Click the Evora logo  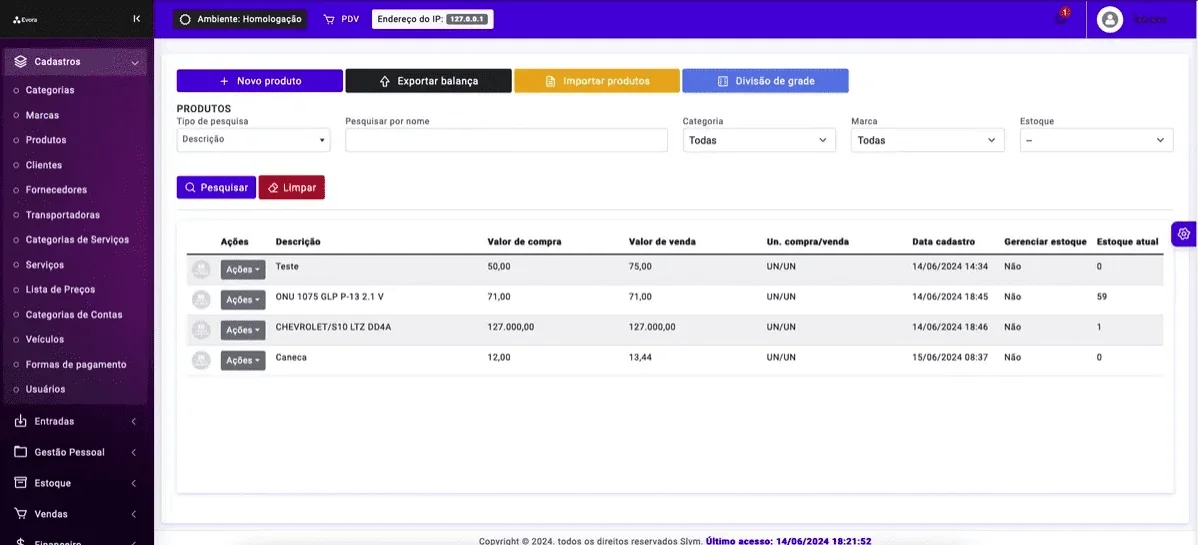(25, 20)
